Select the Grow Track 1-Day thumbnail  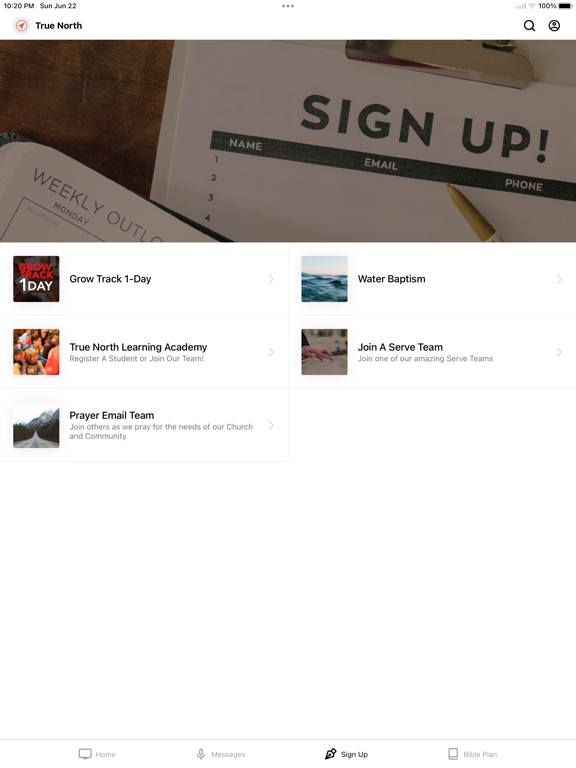[36, 279]
